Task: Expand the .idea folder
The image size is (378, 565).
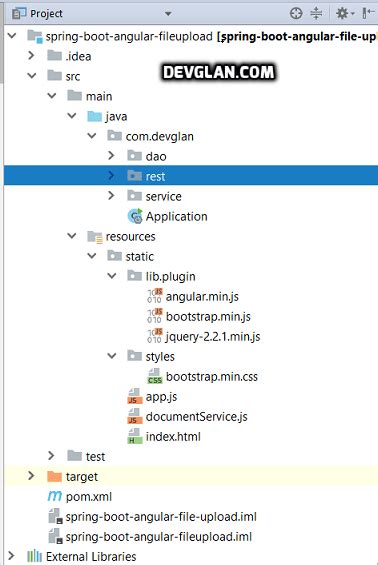Action: [x=31, y=55]
